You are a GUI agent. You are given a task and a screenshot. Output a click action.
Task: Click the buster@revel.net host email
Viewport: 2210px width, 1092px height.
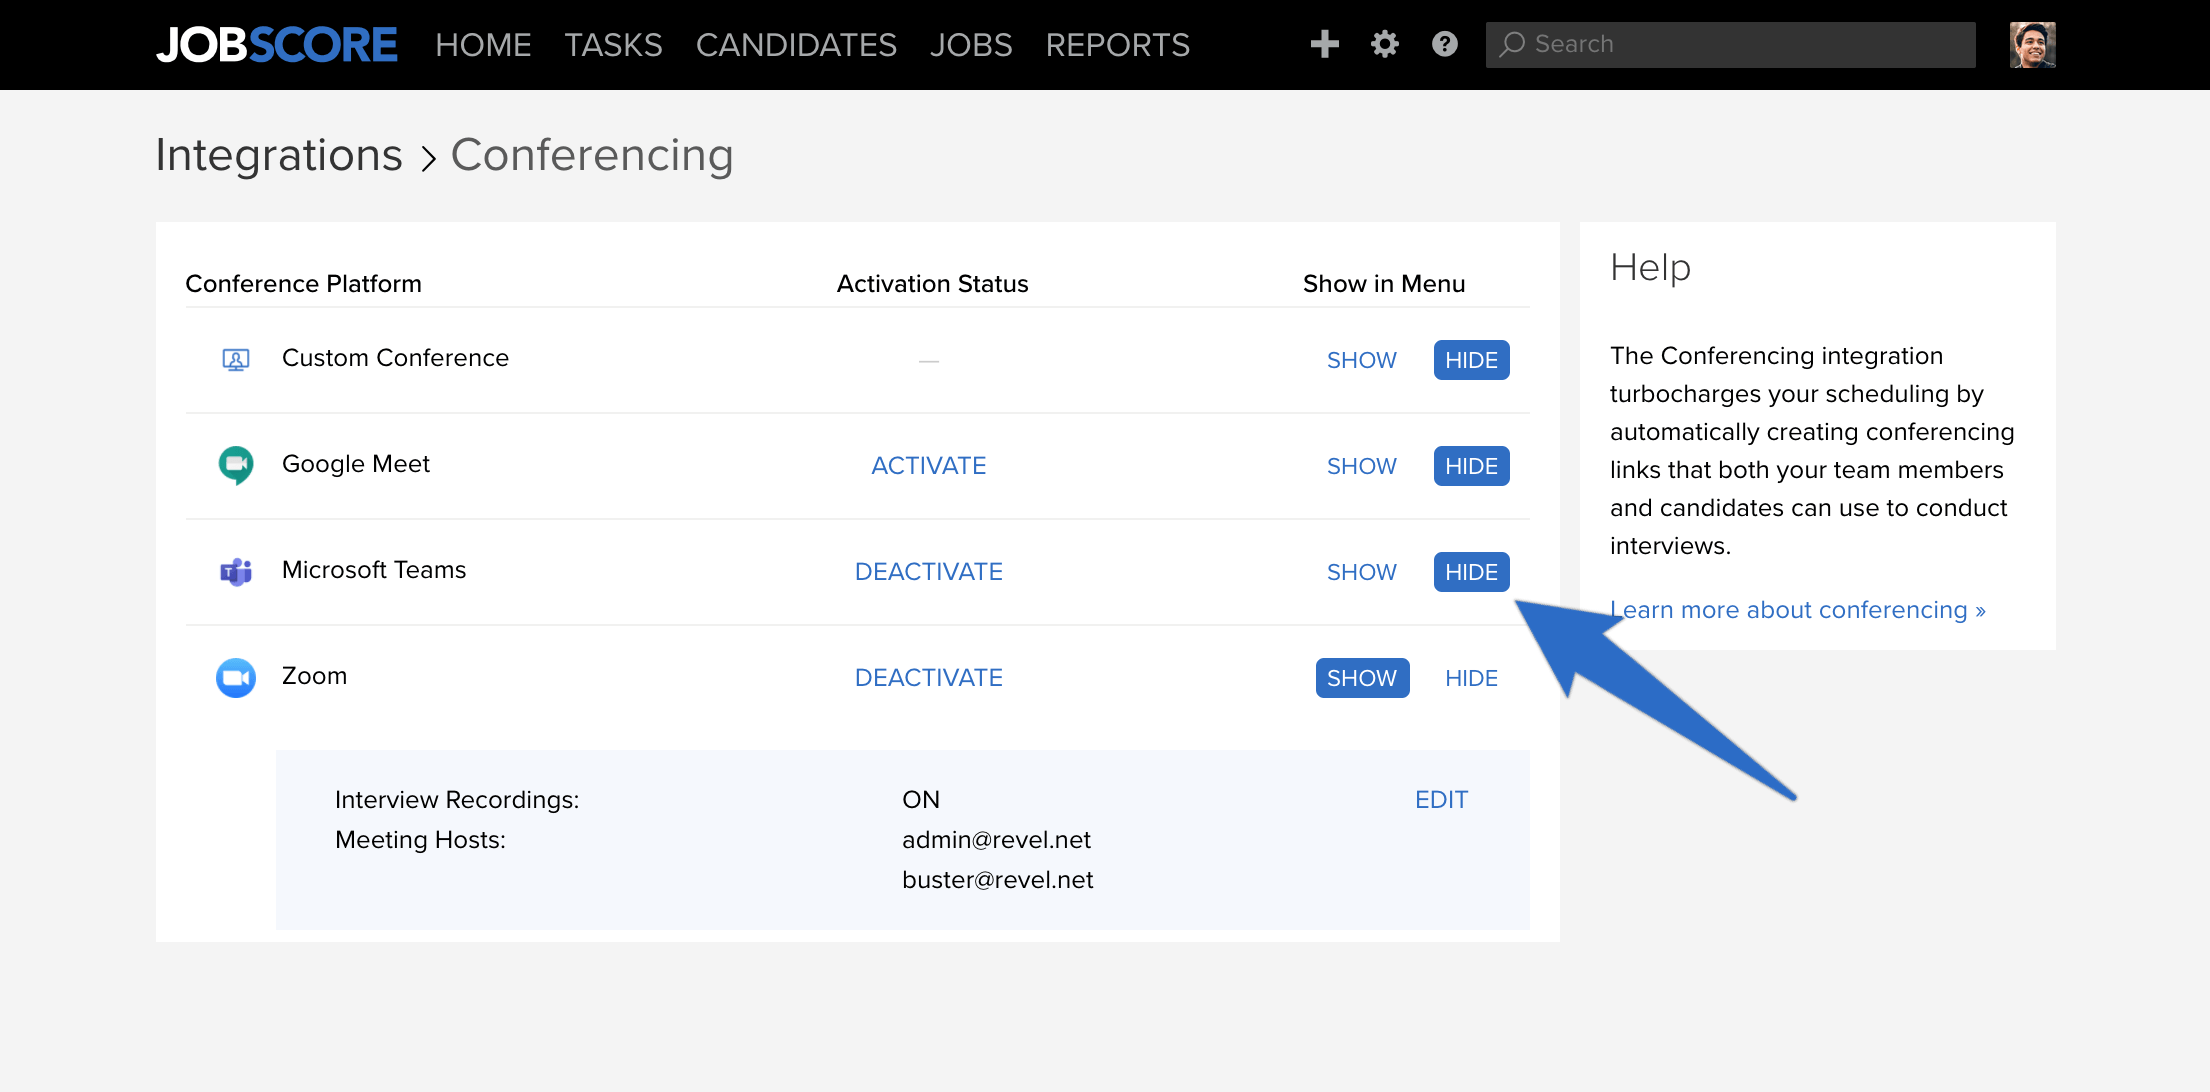998,880
